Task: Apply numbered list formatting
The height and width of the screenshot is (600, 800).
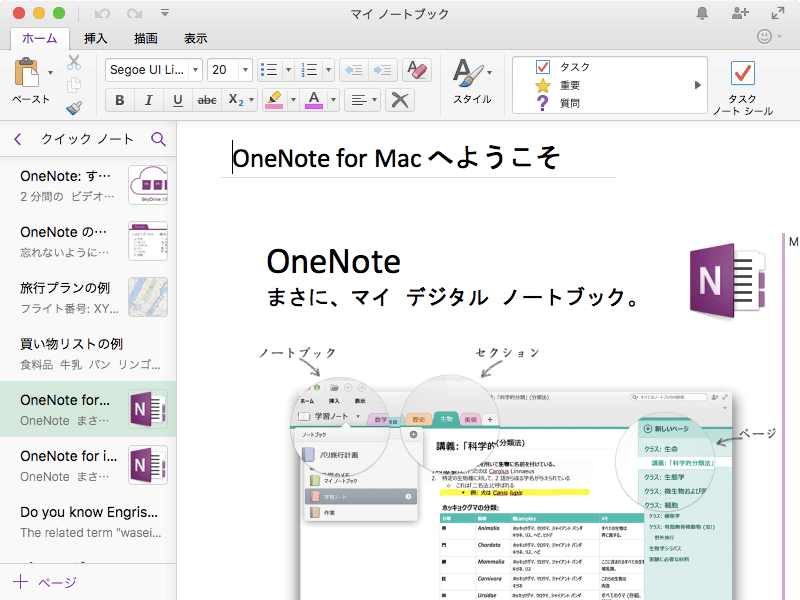Action: (x=309, y=69)
